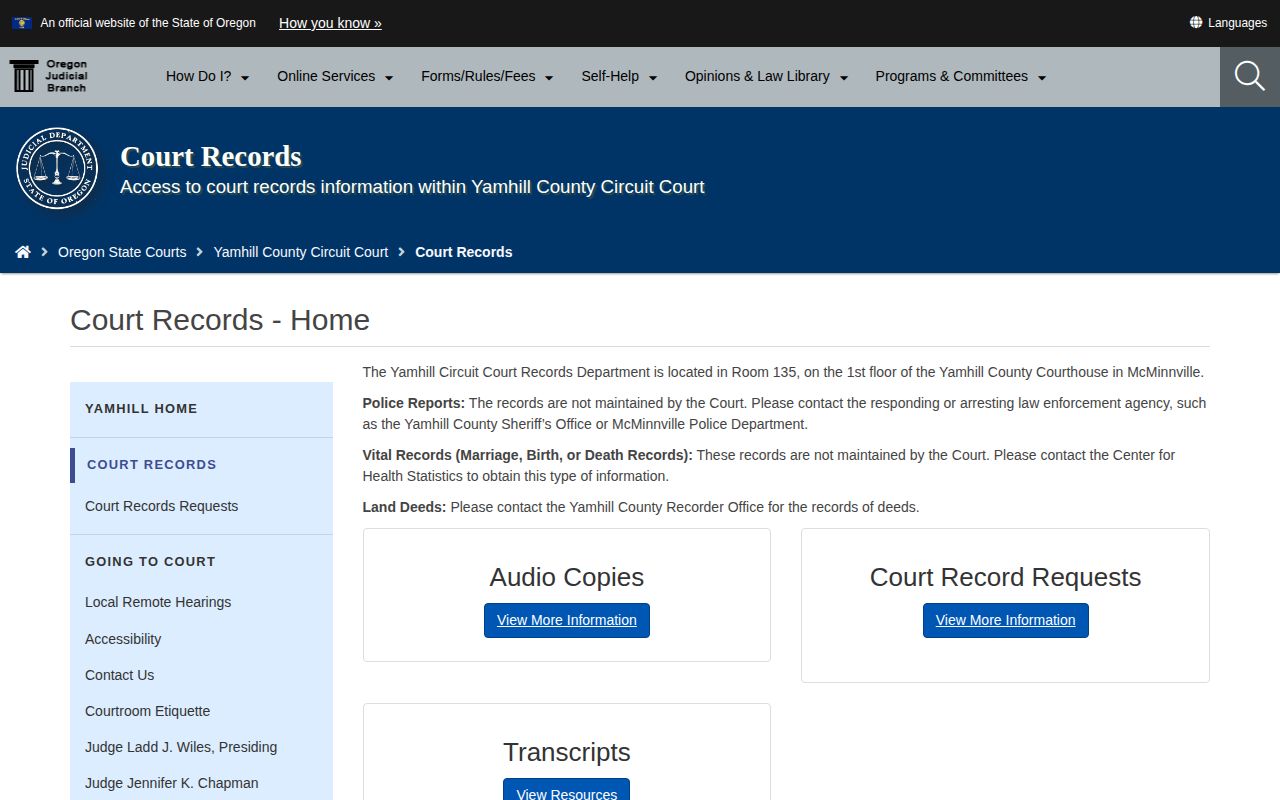The height and width of the screenshot is (800, 1280).
Task: Open the Forms/Rules/Fees dropdown
Action: [487, 76]
